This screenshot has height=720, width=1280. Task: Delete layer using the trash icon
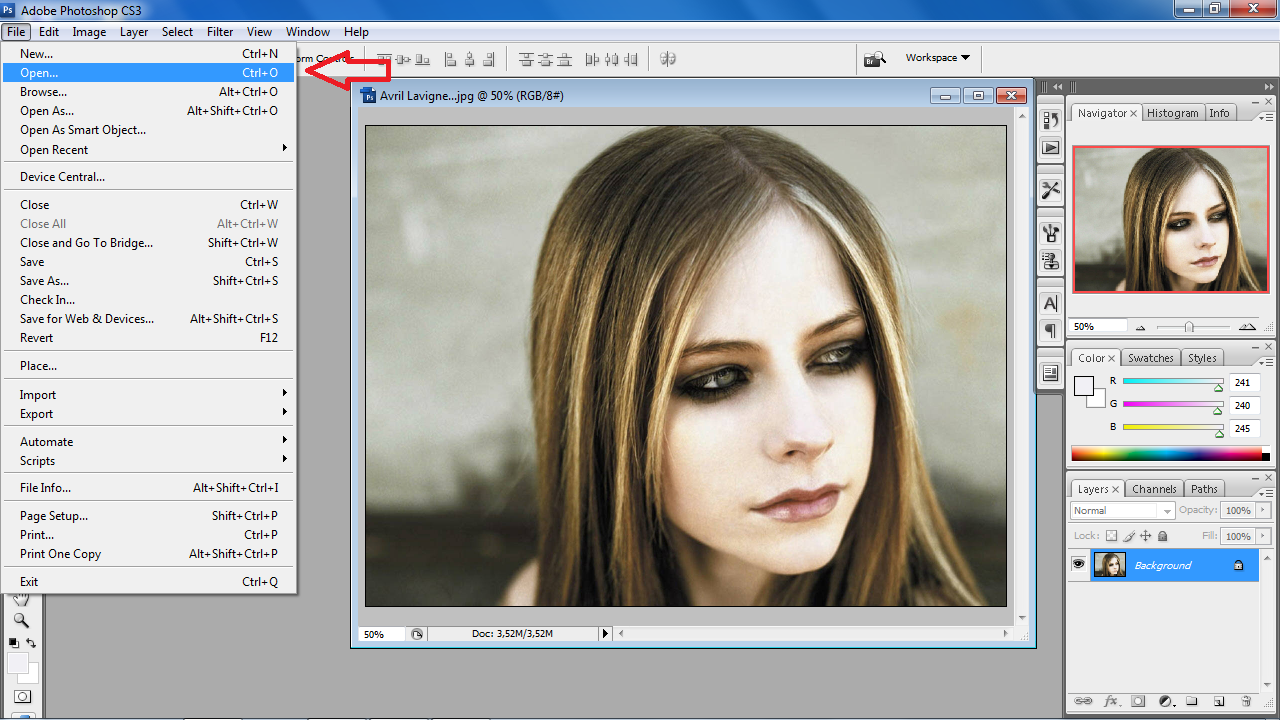point(1246,702)
